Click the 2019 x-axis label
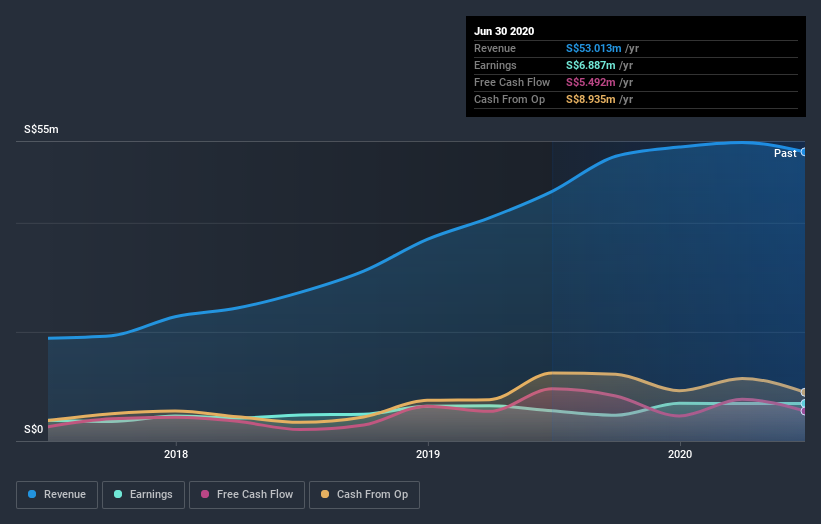This screenshot has height=524, width=821. coord(428,454)
